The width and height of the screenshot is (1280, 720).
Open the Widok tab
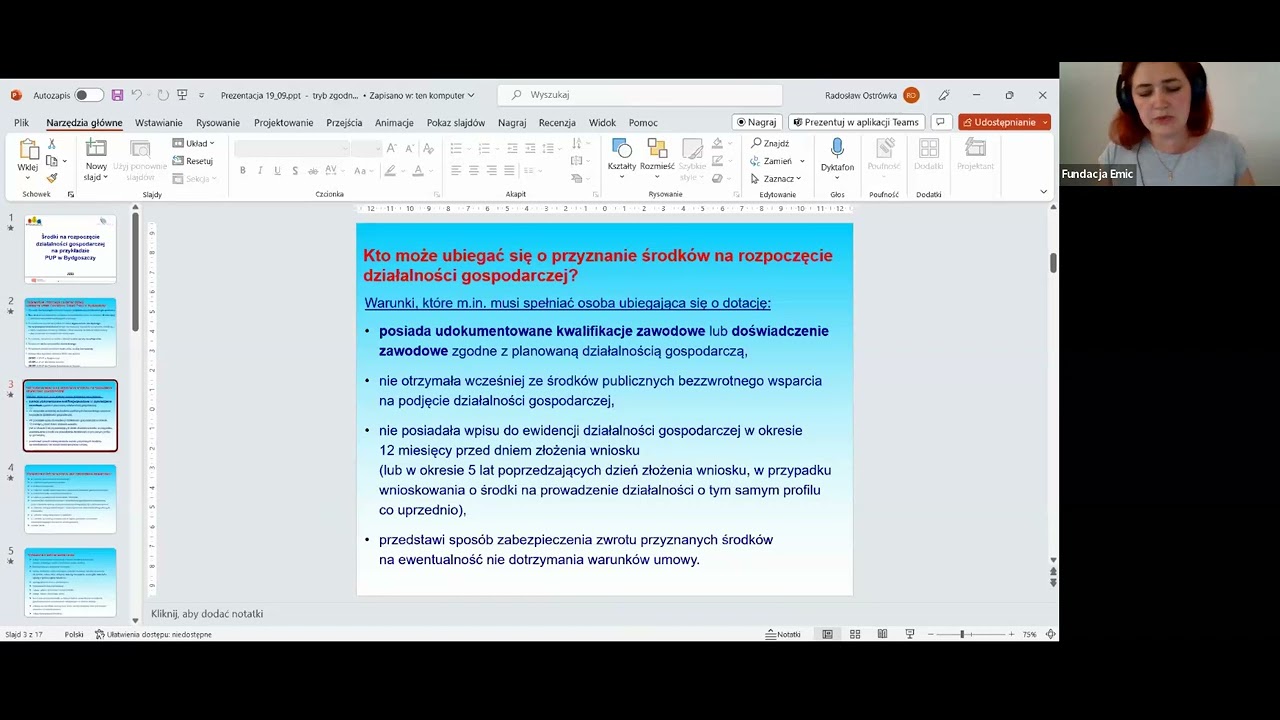pyautogui.click(x=602, y=123)
